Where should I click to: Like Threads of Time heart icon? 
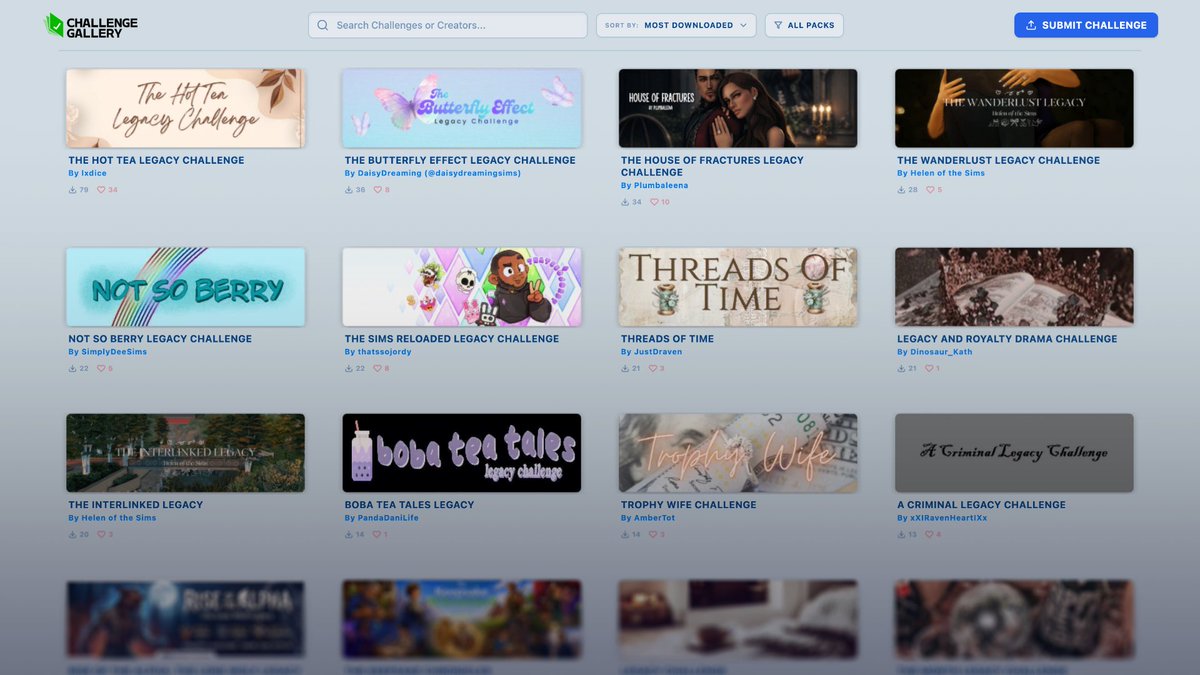653,369
